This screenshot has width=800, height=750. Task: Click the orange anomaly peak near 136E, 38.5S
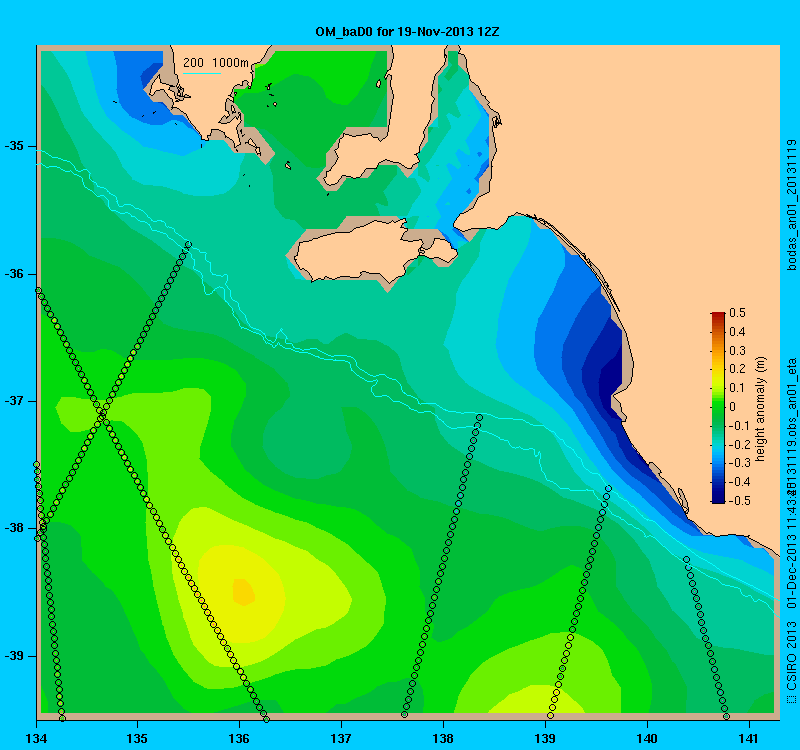point(243,592)
